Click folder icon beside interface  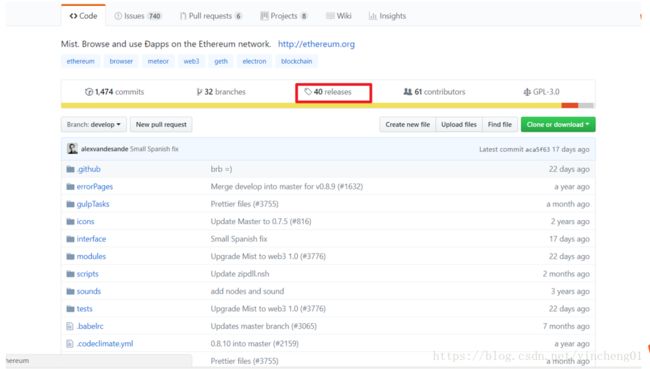(70, 239)
